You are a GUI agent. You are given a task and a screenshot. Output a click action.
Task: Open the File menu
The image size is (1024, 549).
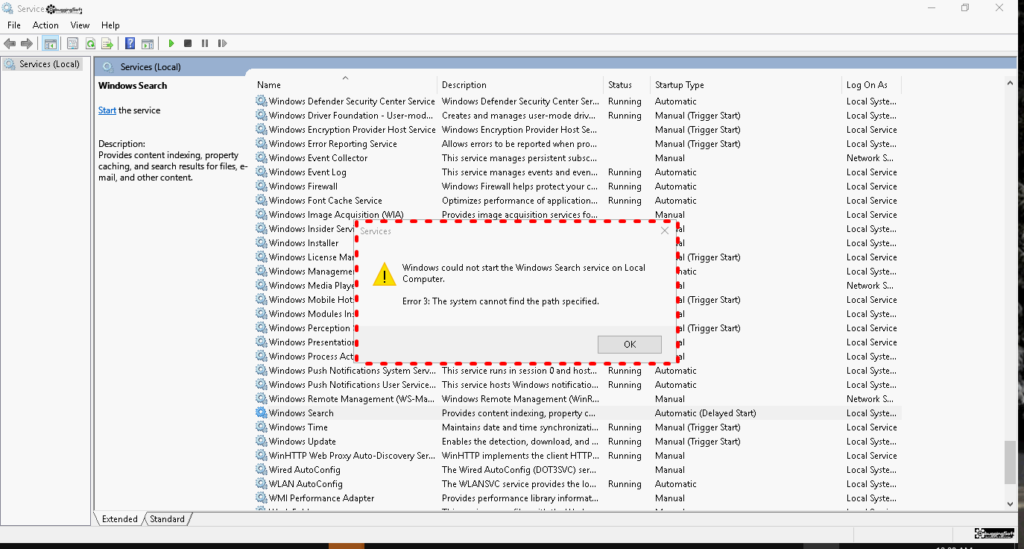(x=14, y=25)
